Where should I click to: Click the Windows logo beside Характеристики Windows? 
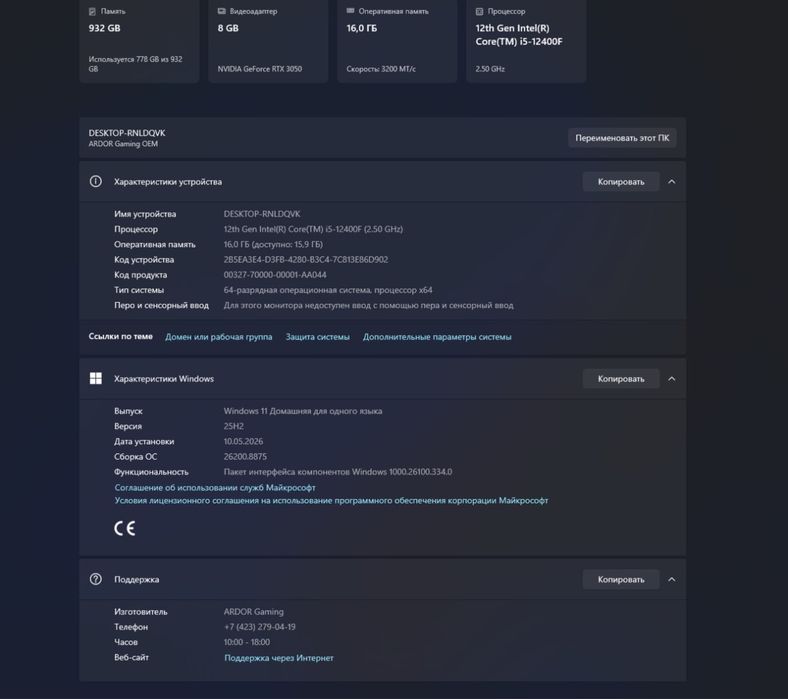[x=95, y=378]
